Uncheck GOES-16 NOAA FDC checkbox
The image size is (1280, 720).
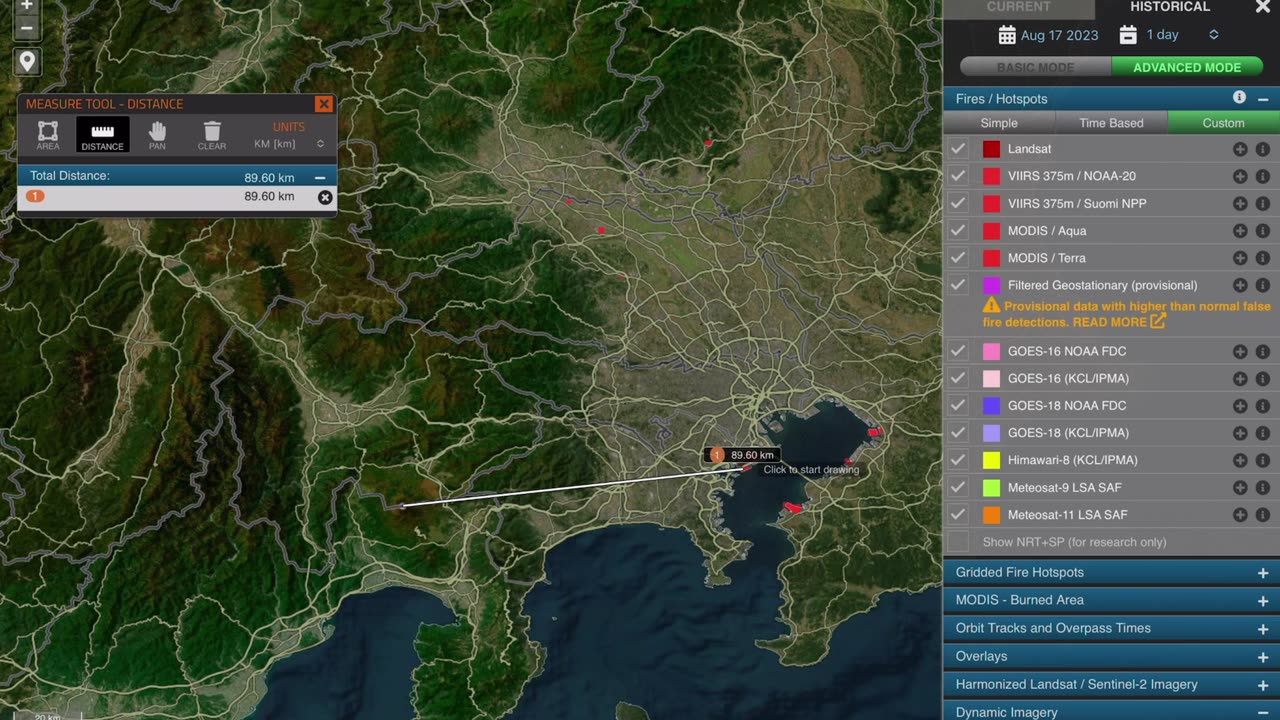click(x=958, y=351)
